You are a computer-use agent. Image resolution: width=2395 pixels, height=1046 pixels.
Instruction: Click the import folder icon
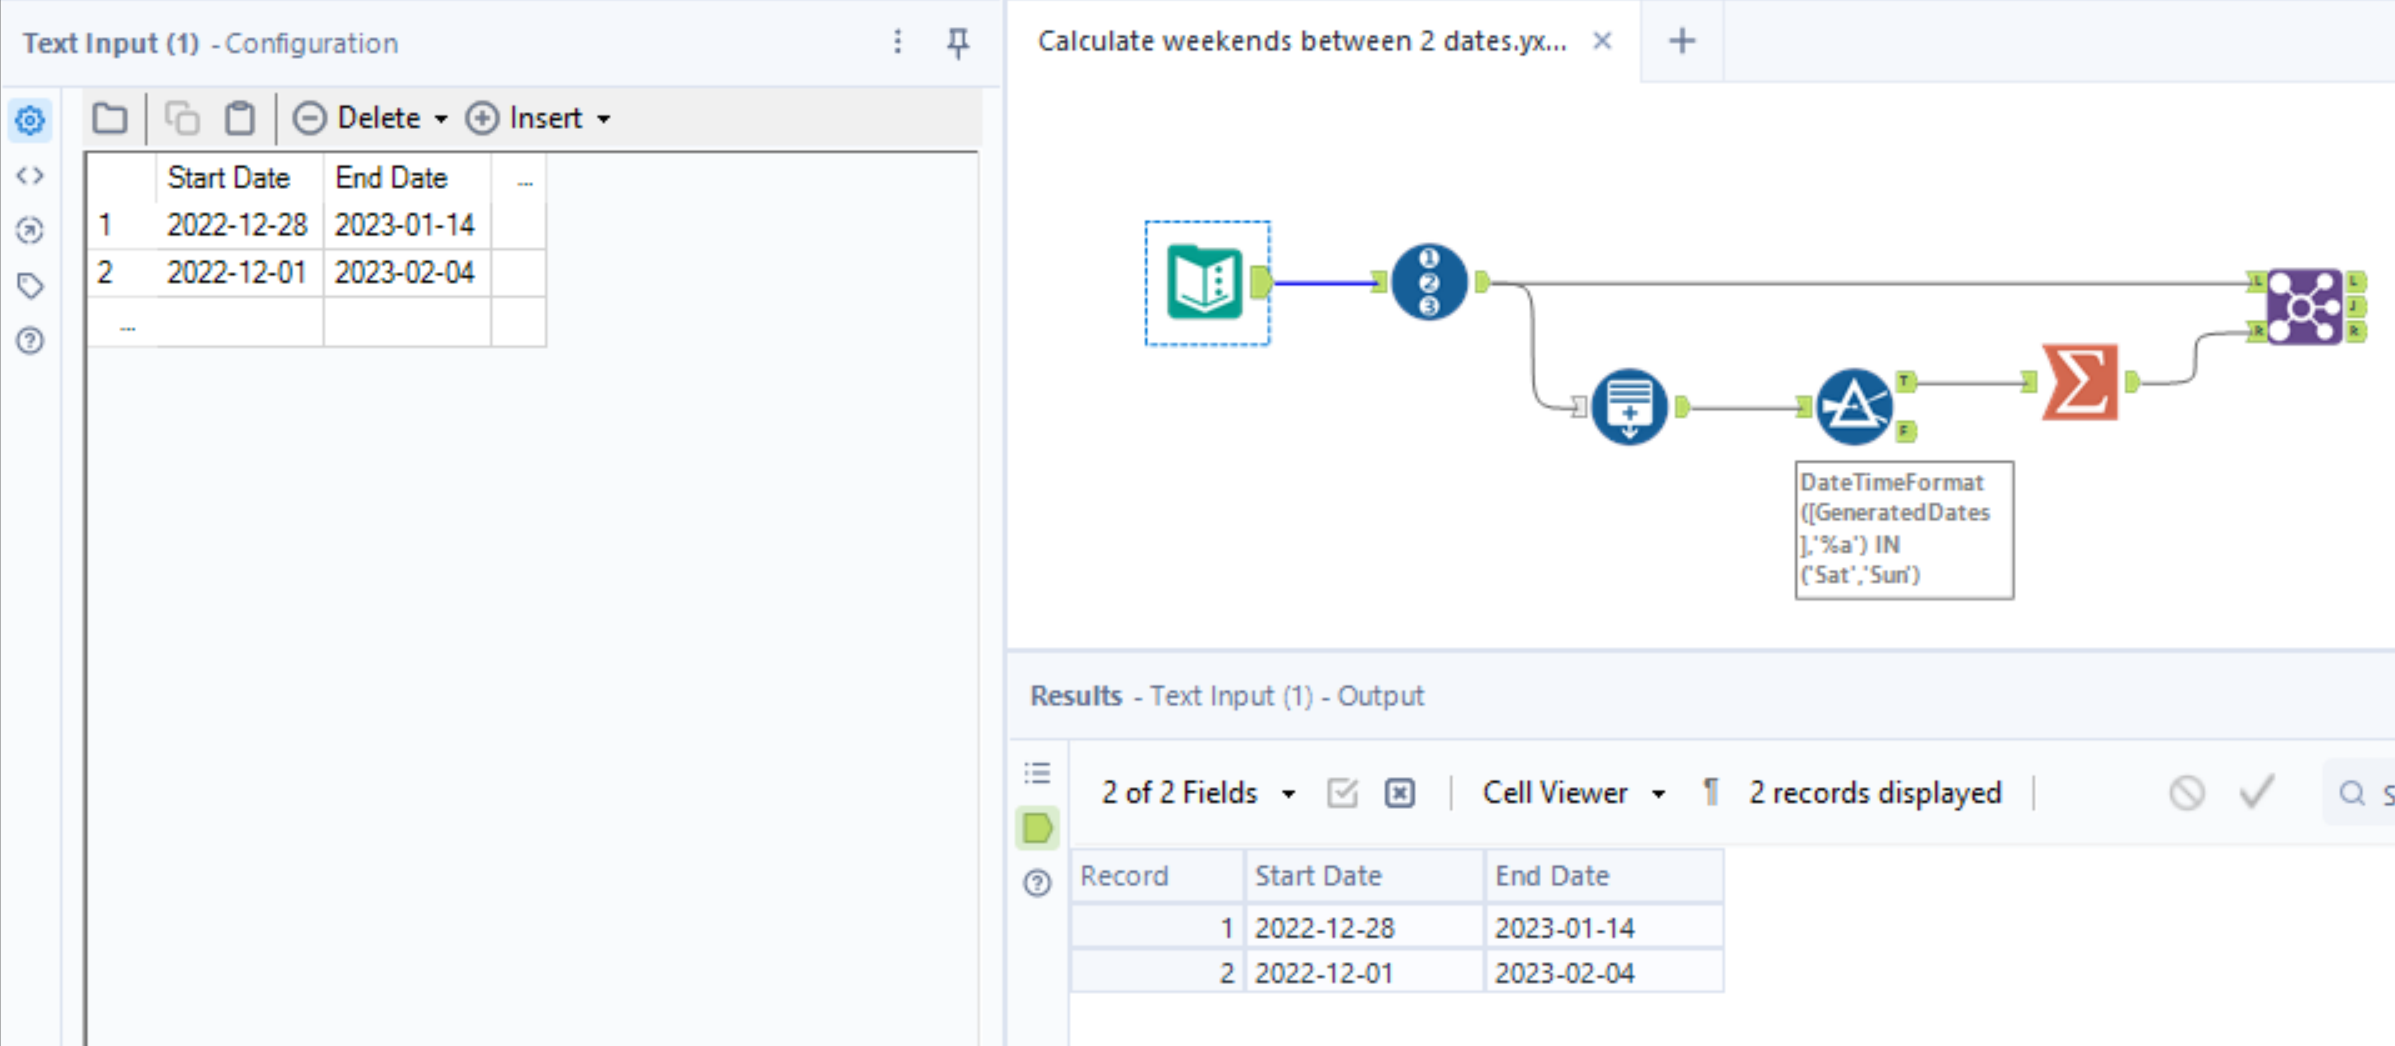coord(110,118)
